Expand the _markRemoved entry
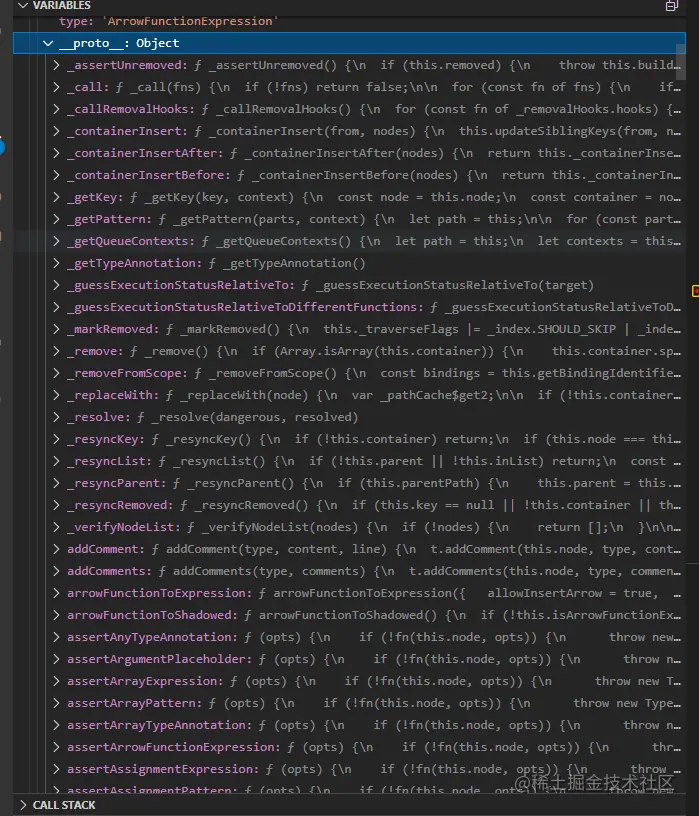Image resolution: width=699 pixels, height=816 pixels. point(56,329)
